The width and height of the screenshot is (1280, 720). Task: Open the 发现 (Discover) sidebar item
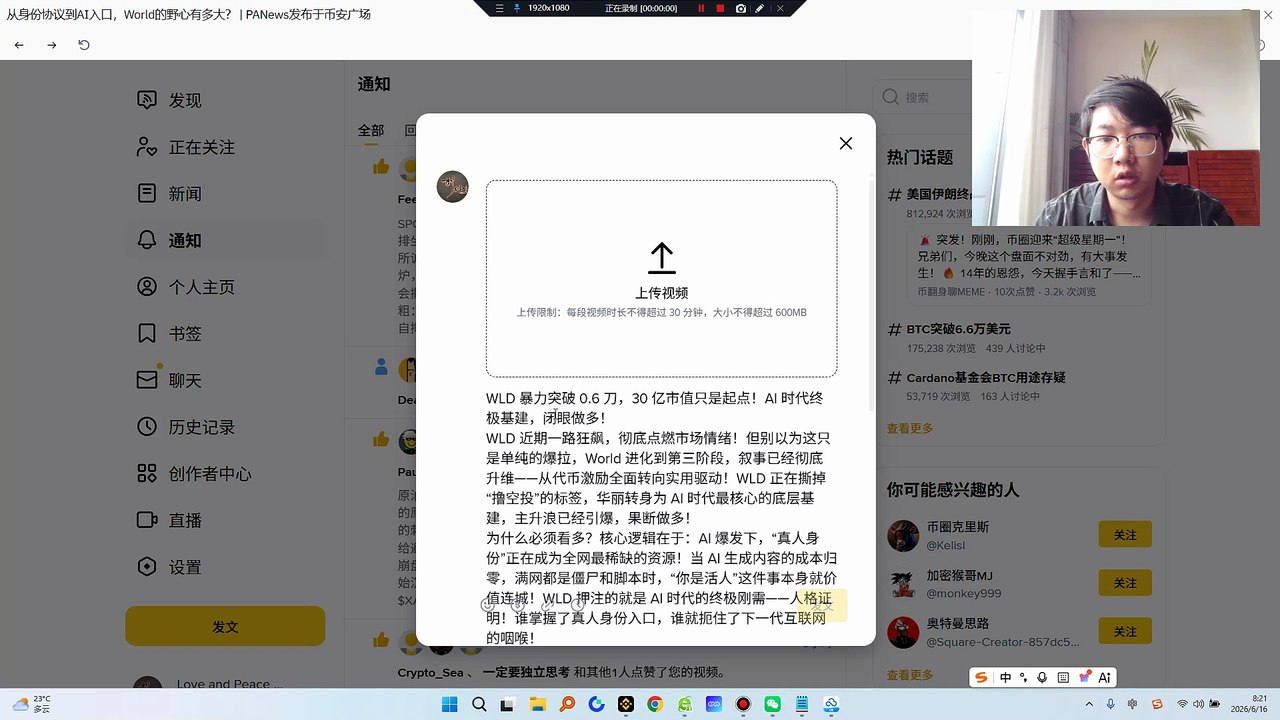225,100
